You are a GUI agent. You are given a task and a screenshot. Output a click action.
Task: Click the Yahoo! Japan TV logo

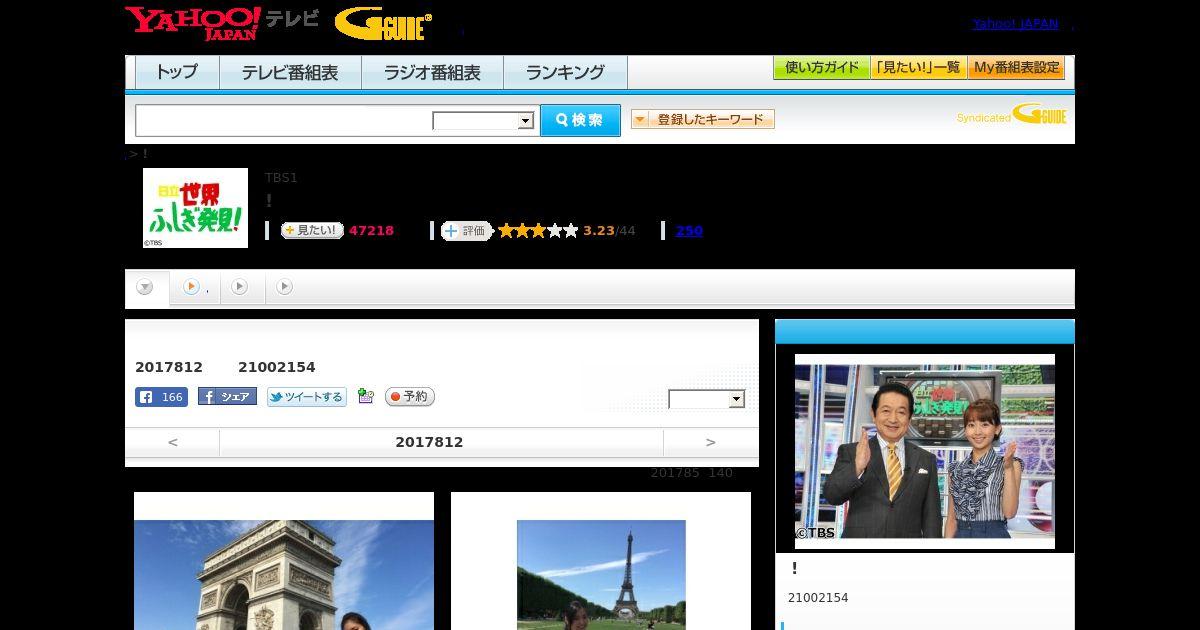pyautogui.click(x=221, y=23)
